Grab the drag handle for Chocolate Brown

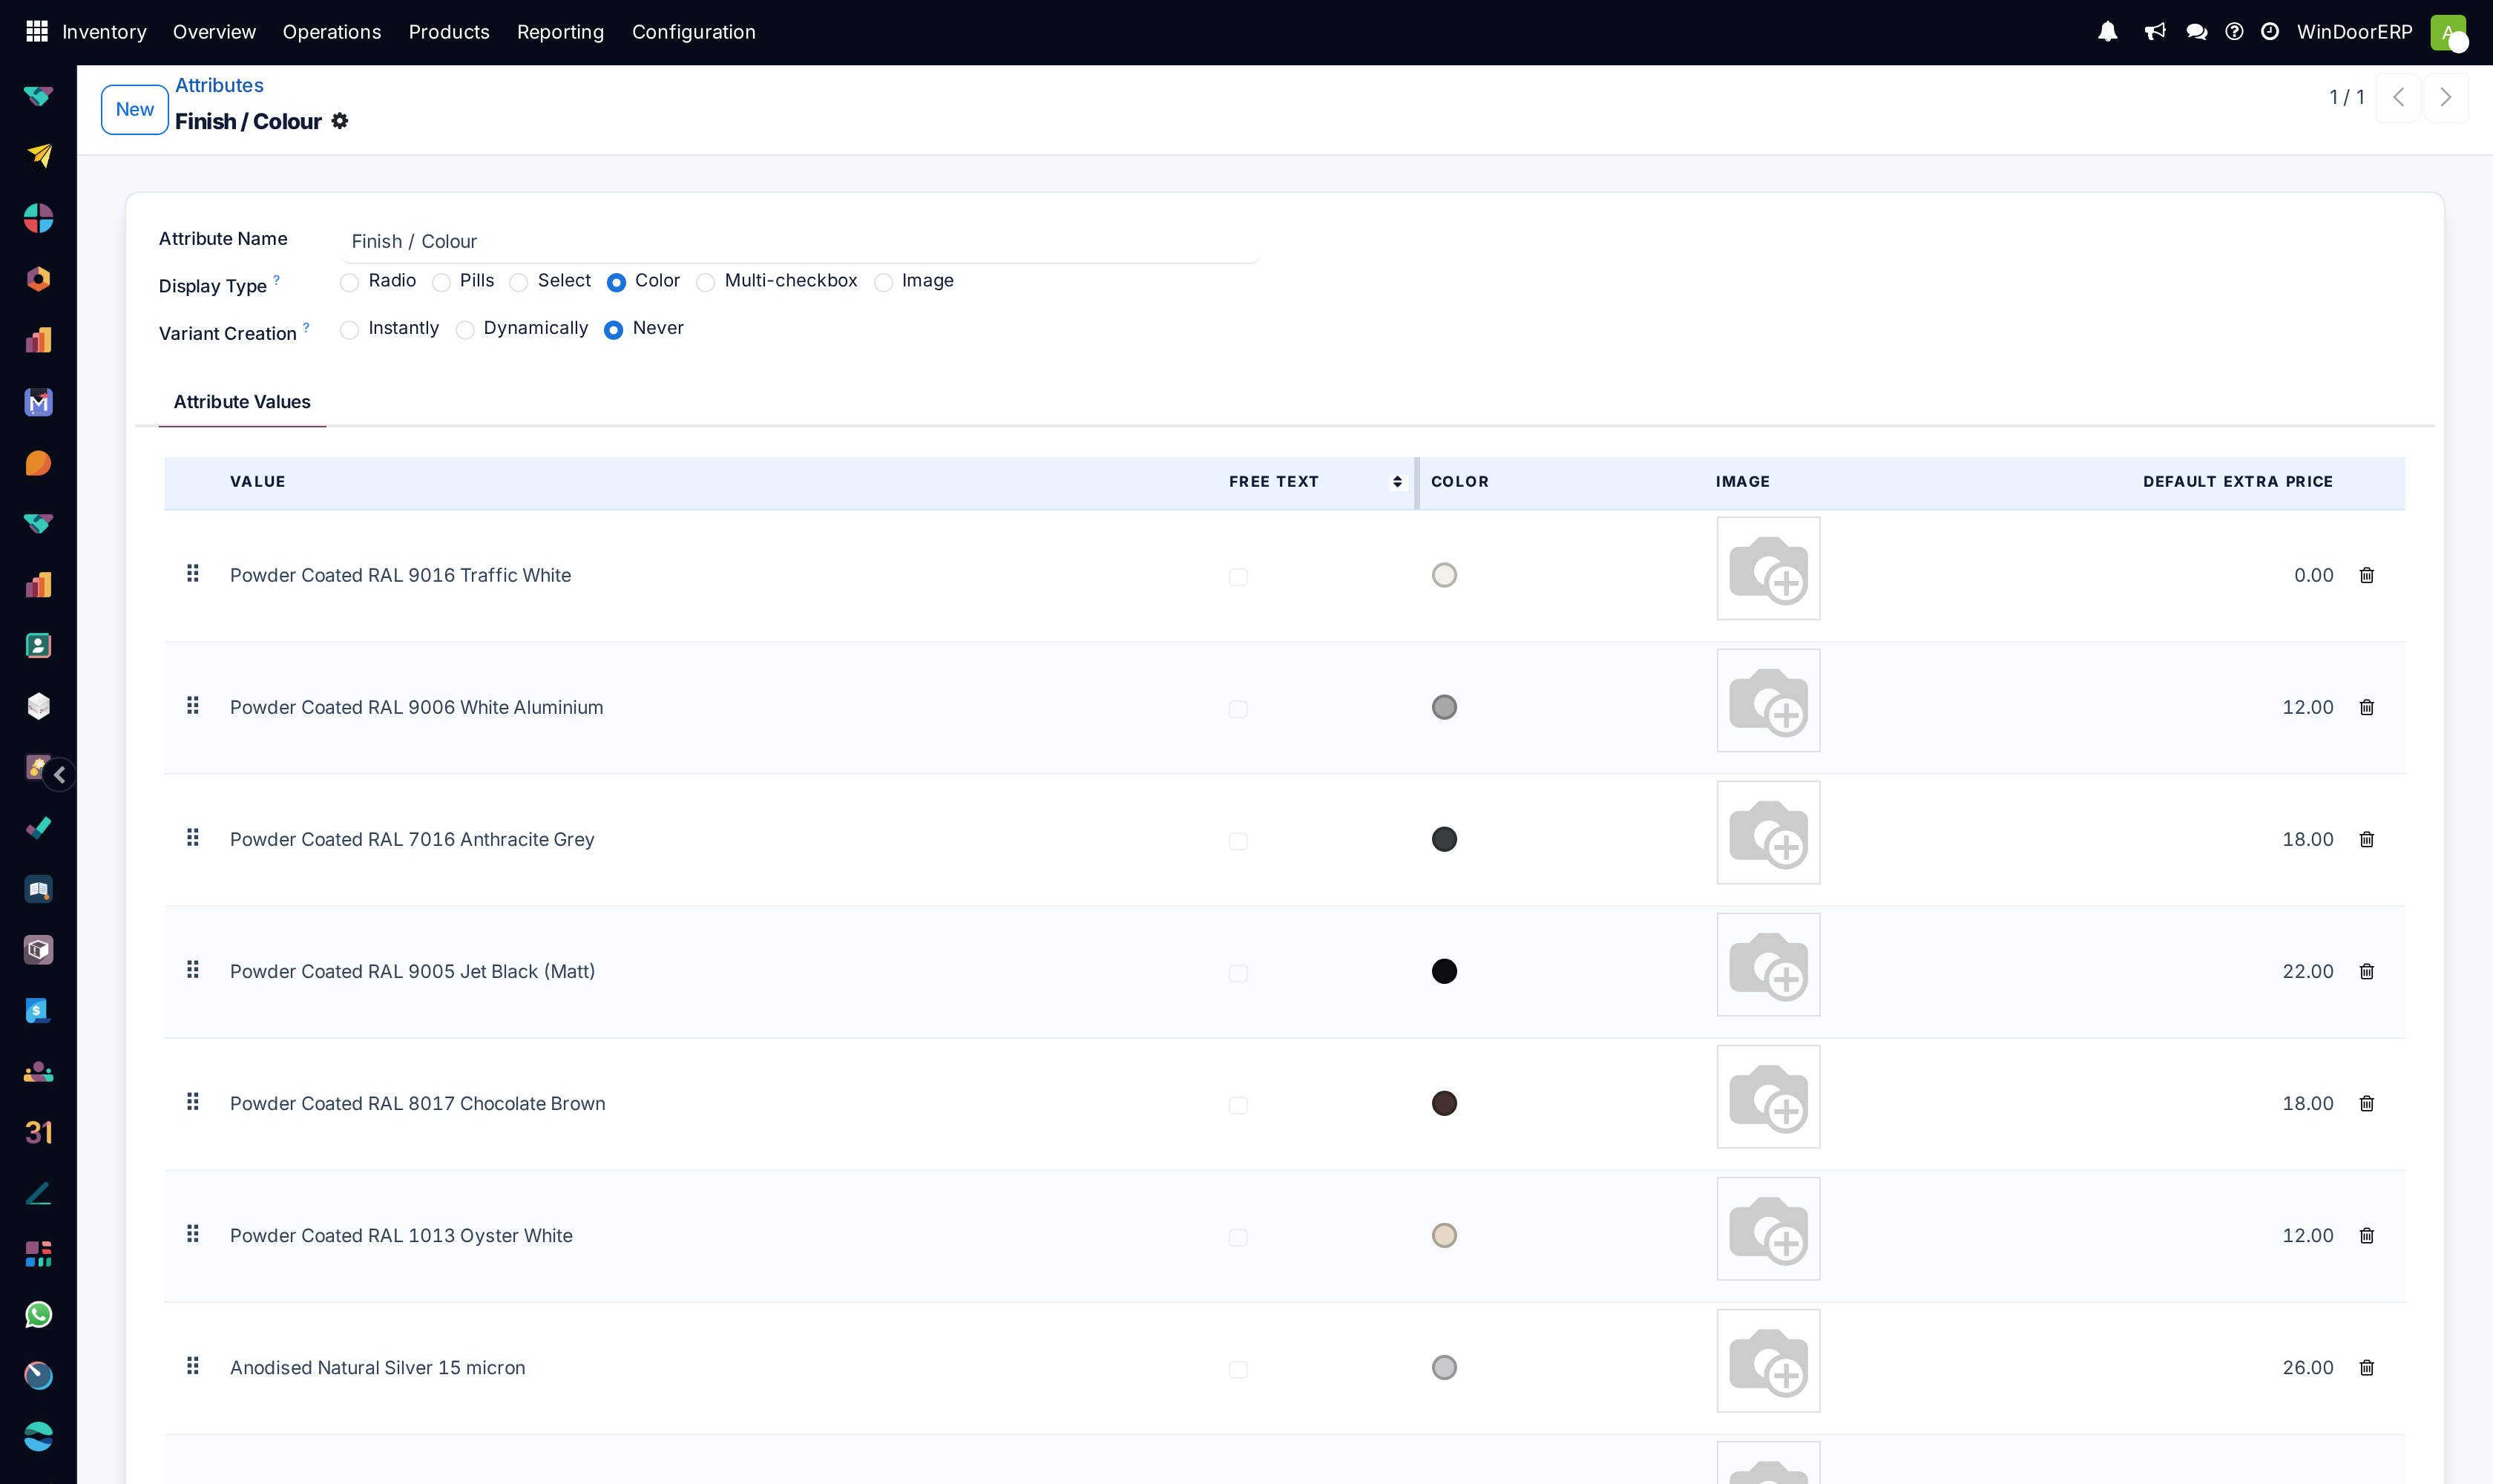tap(193, 1101)
